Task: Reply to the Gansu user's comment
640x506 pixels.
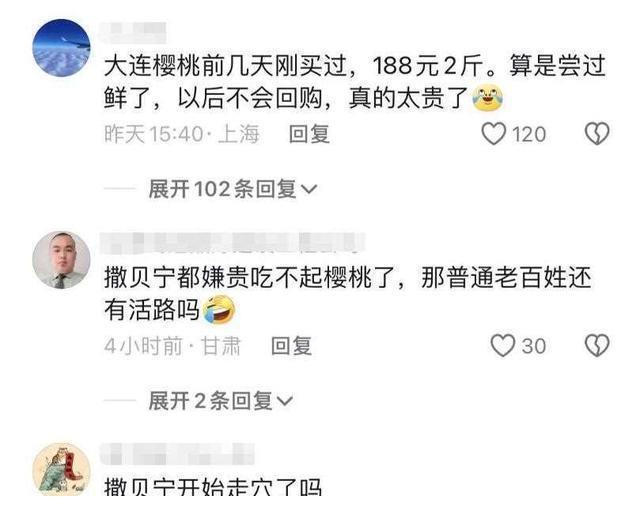Action: [291, 346]
